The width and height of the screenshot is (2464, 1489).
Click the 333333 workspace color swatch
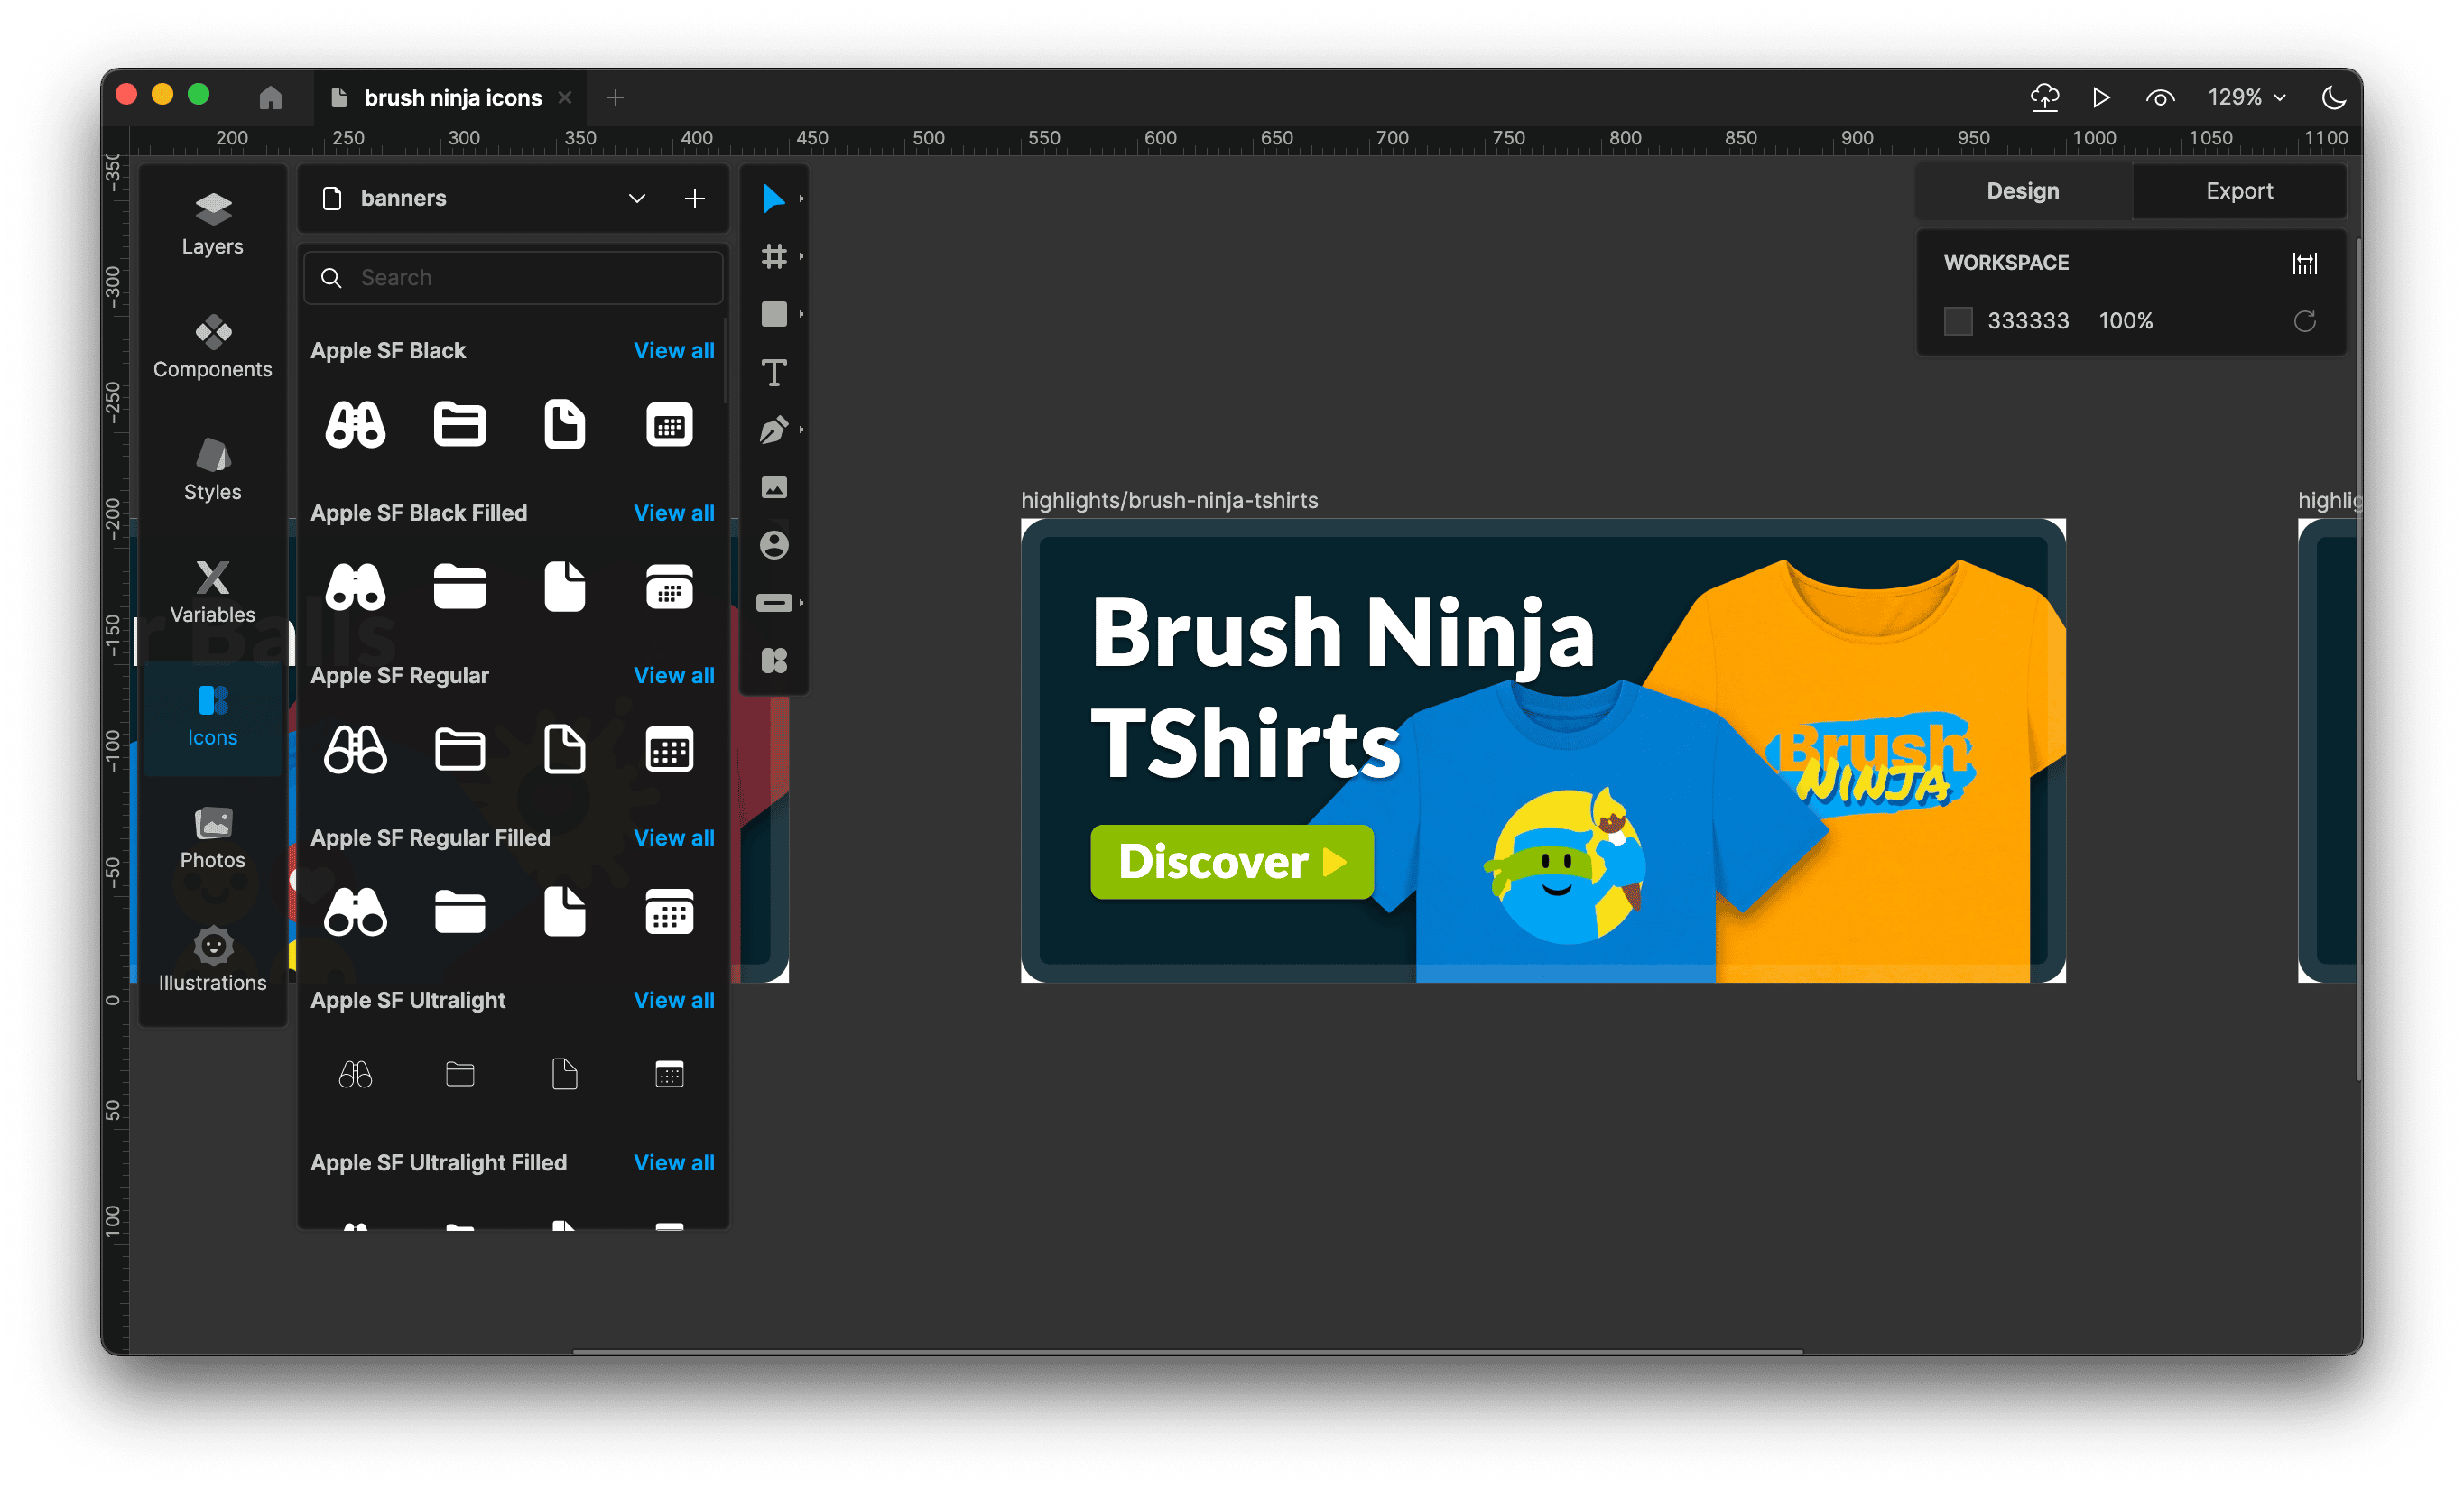click(x=1957, y=321)
